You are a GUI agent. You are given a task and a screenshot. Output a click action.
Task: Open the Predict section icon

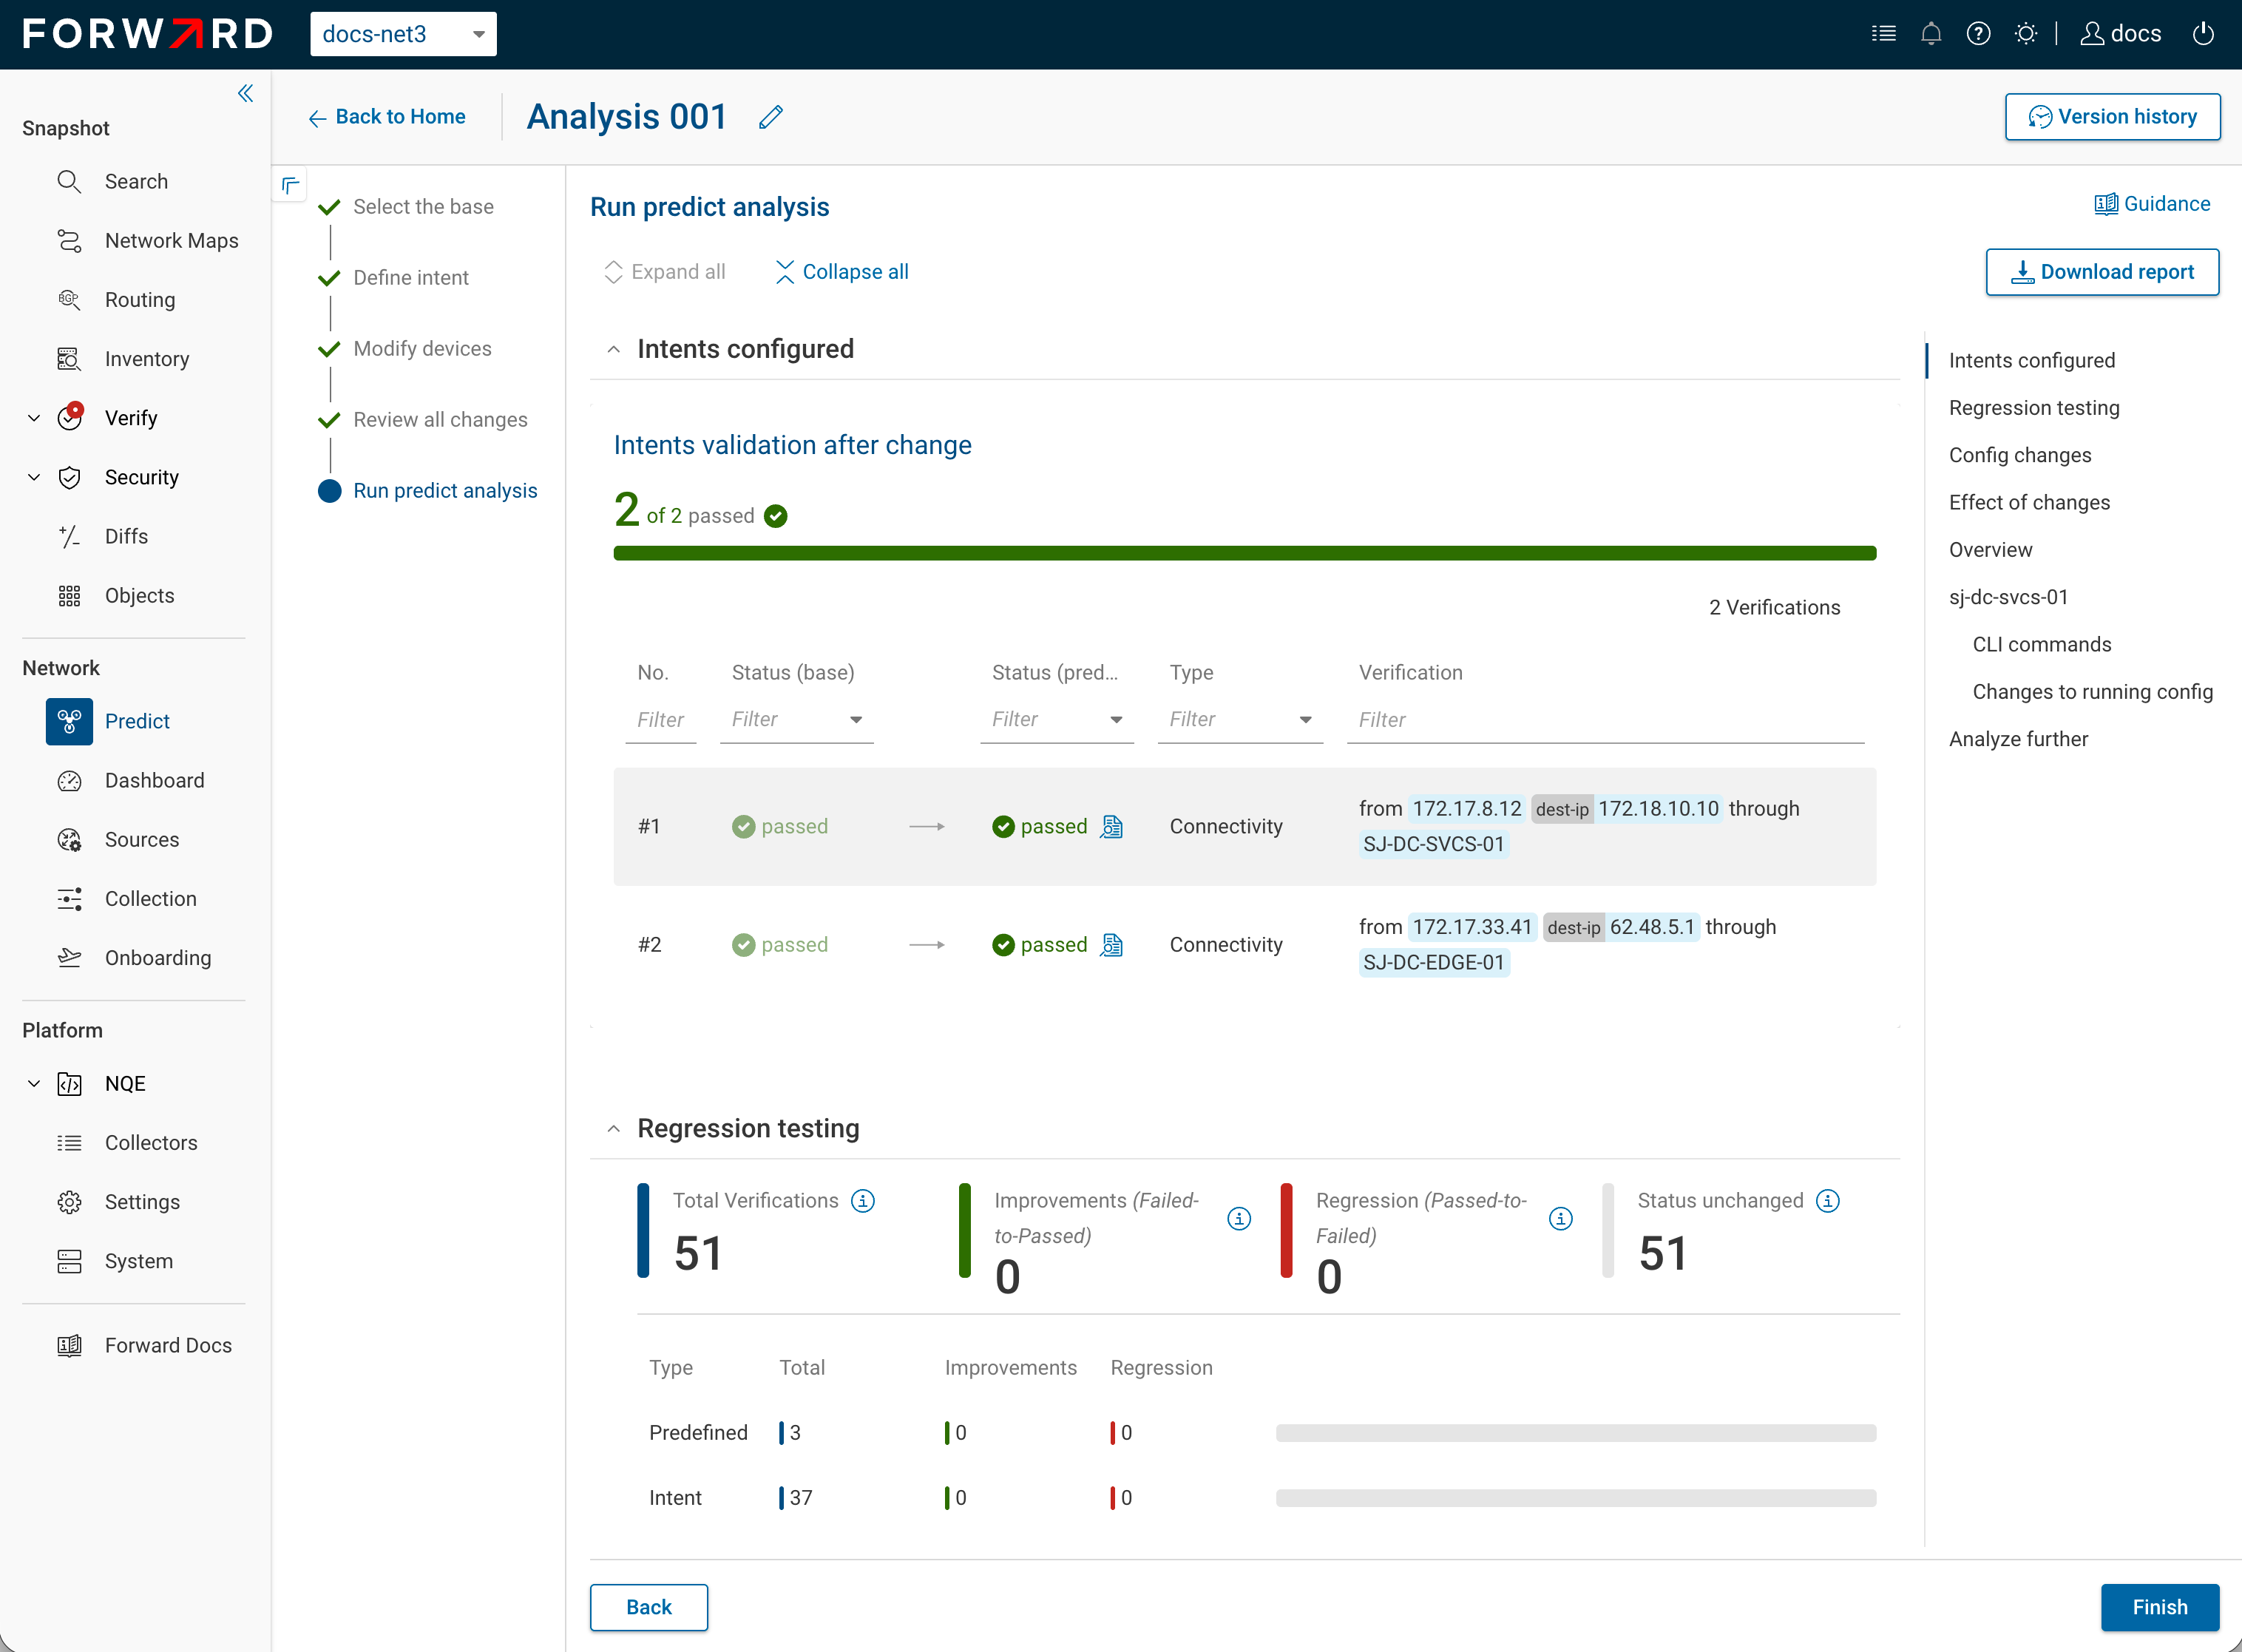point(69,721)
